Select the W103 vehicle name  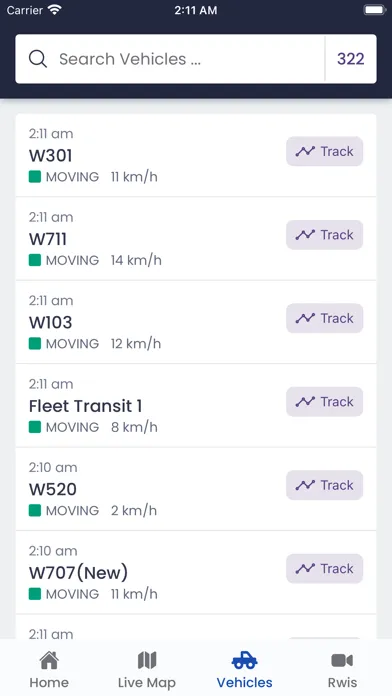coord(51,322)
